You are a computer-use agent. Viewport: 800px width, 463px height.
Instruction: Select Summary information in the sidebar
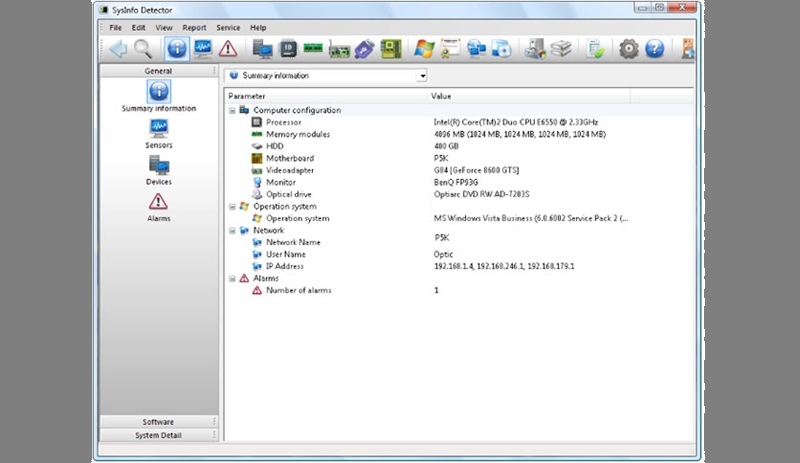click(159, 96)
